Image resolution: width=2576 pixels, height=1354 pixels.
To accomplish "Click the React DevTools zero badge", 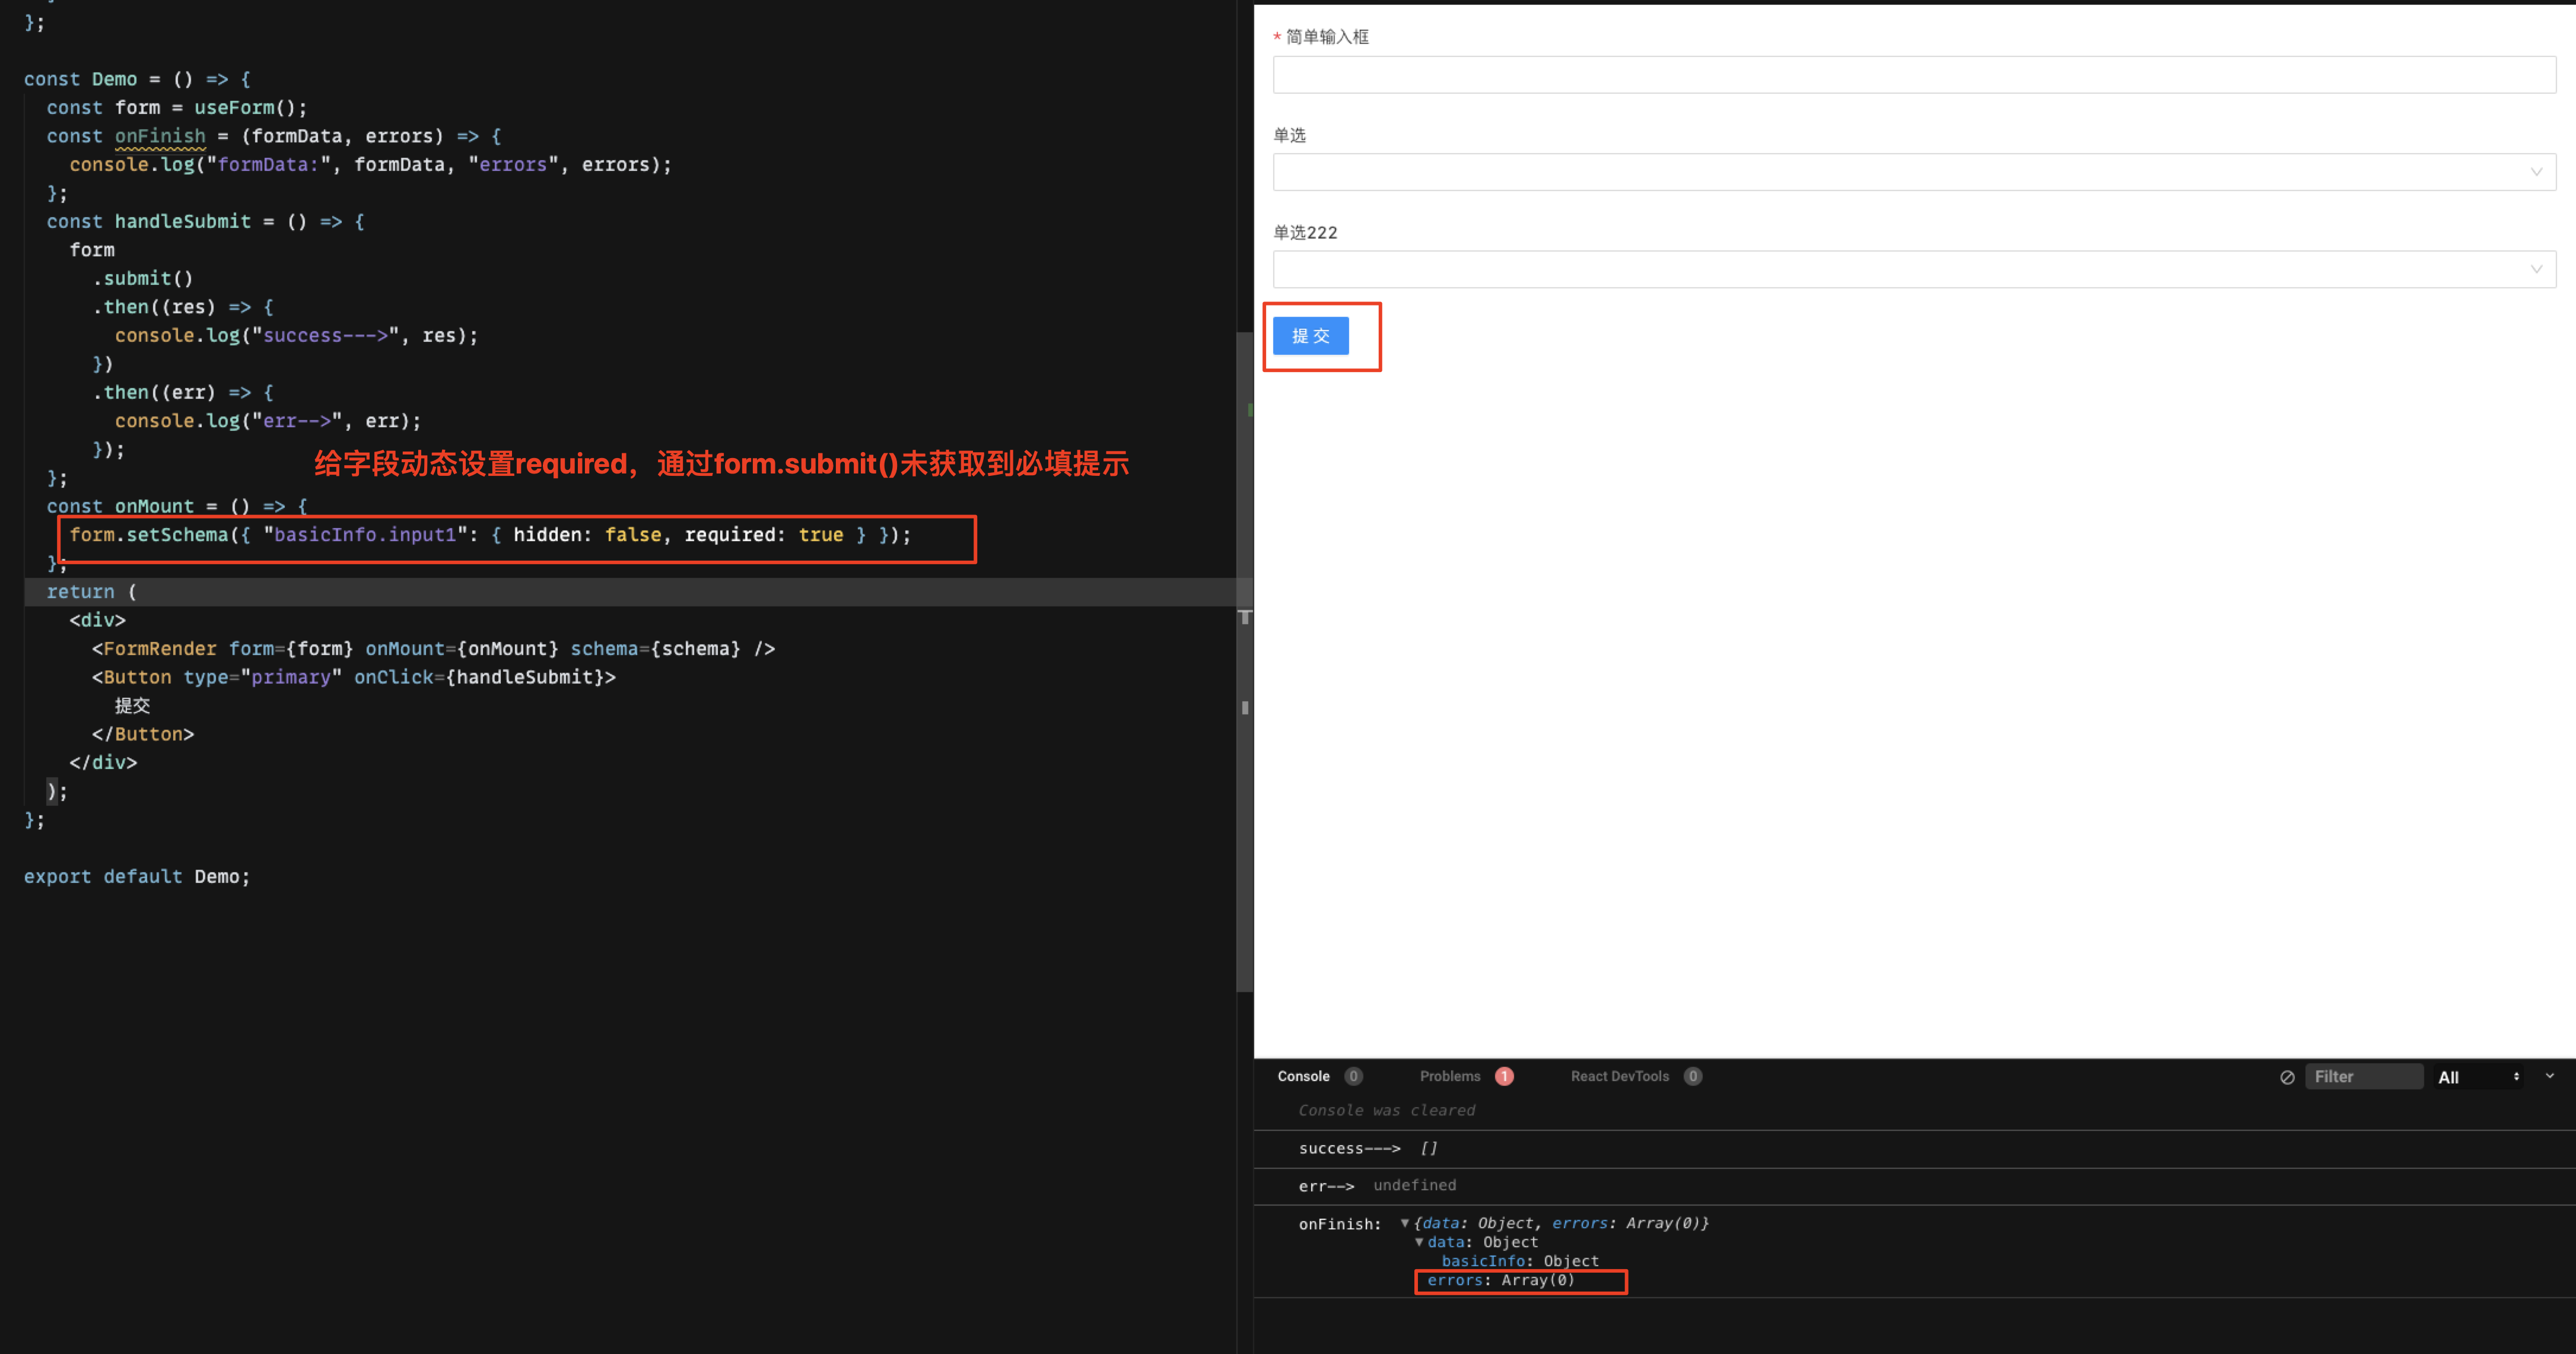I will [x=1693, y=1076].
